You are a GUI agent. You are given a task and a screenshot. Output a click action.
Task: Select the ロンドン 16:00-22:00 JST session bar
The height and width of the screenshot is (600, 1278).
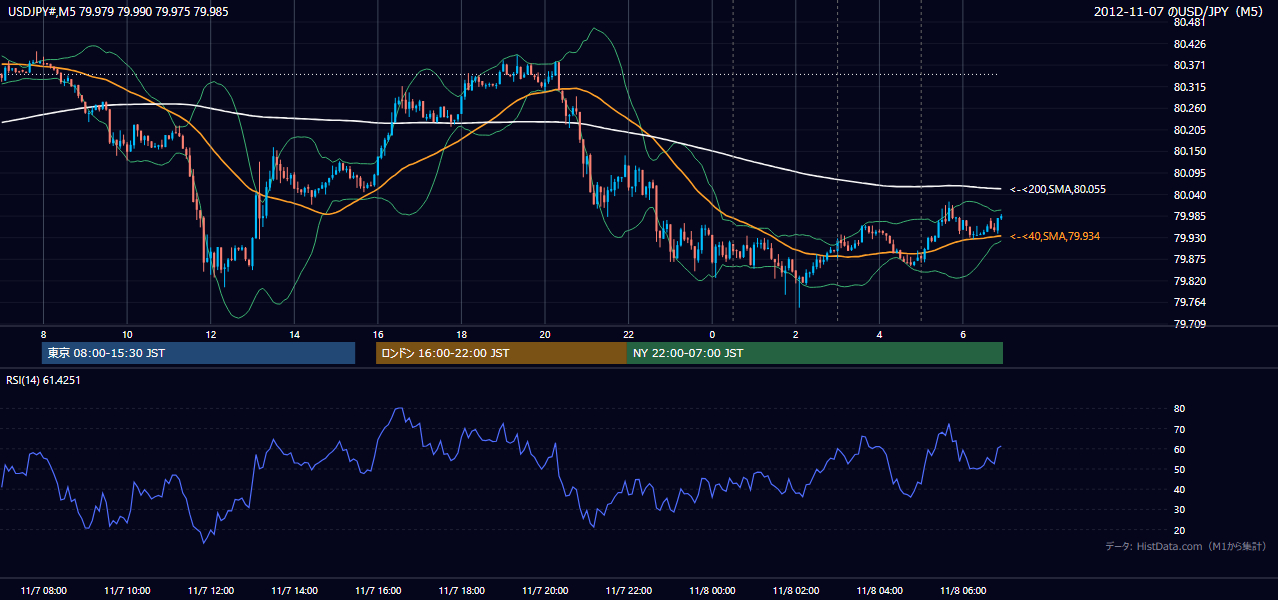[501, 353]
